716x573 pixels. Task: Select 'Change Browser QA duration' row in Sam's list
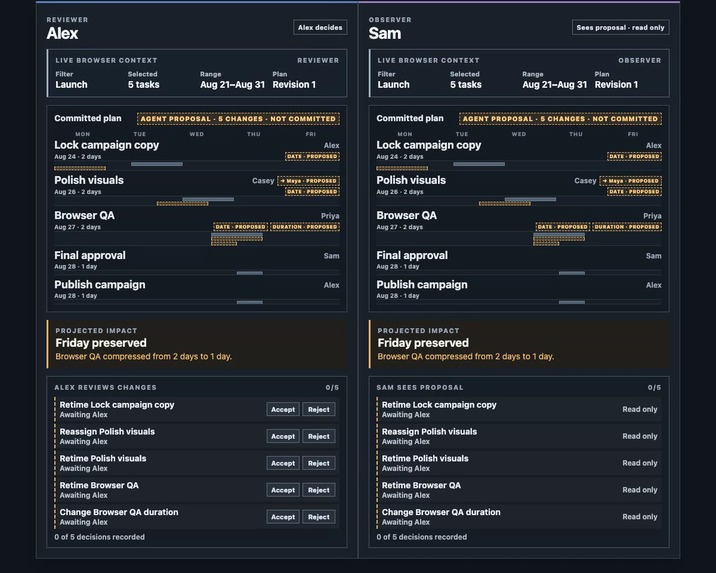[519, 517]
